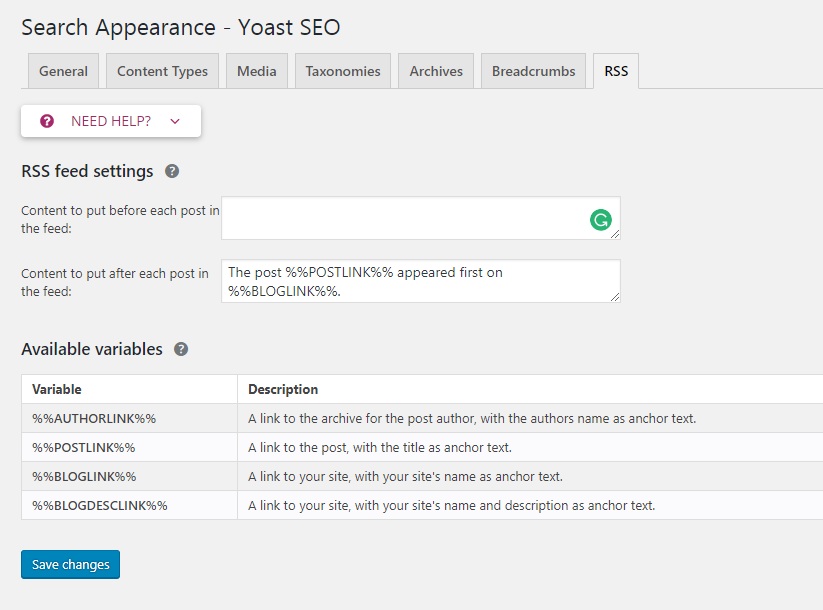Click the 'Search Appearance - Yoast SEO' title
Image resolution: width=823 pixels, height=610 pixels.
[x=181, y=27]
